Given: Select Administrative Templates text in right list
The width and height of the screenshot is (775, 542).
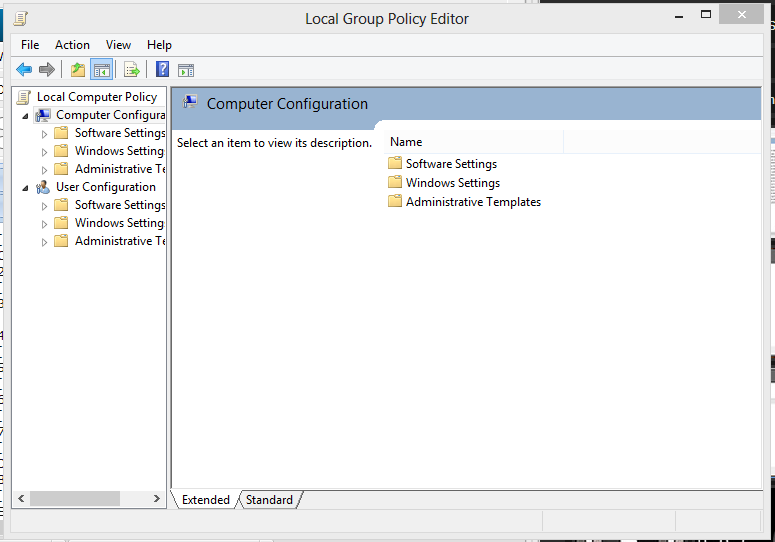Looking at the screenshot, I should 474,202.
